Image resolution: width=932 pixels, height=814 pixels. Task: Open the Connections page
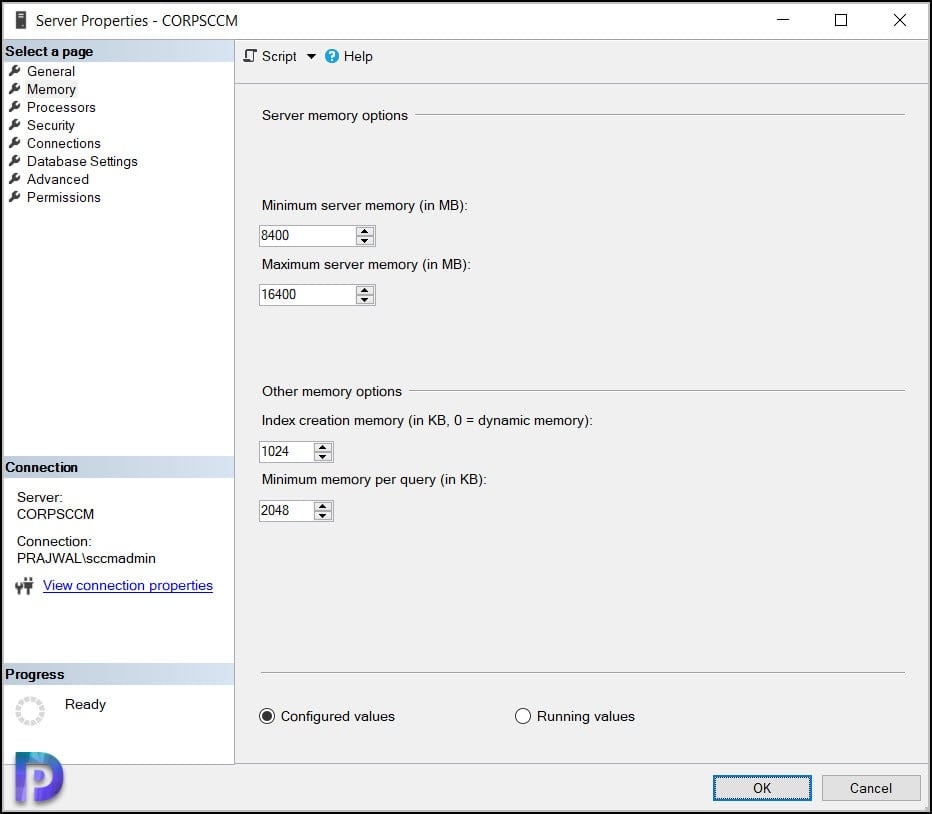[64, 143]
